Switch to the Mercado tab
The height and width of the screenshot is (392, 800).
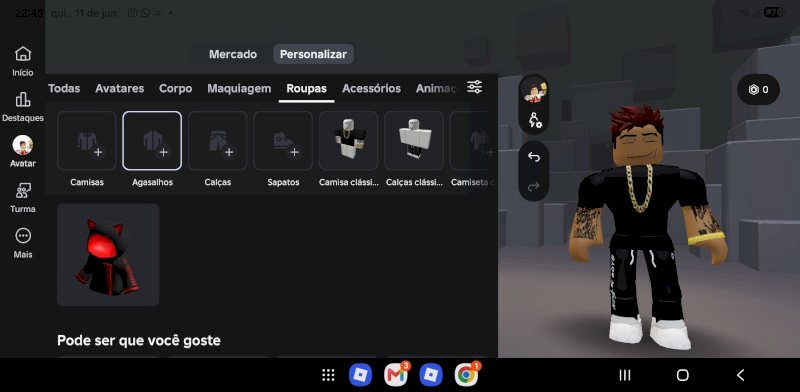[233, 54]
